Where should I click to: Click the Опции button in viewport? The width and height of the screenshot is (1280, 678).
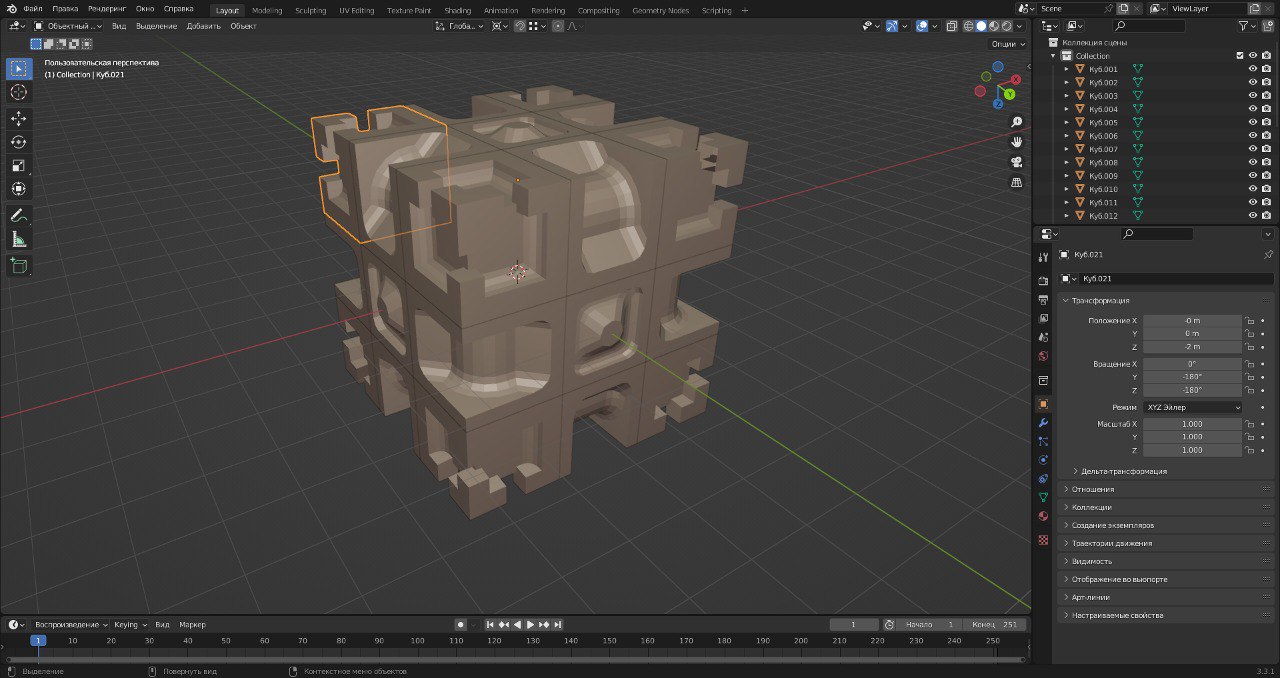click(x=1007, y=44)
